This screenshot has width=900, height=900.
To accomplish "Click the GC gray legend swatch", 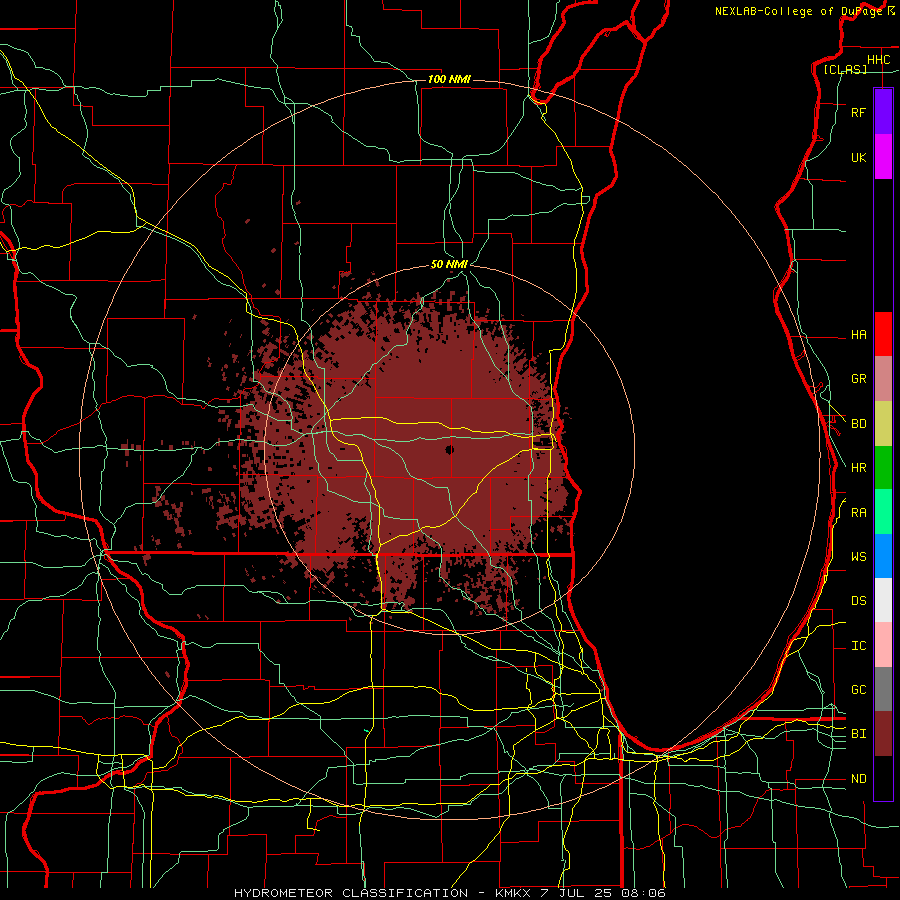I will (x=883, y=689).
